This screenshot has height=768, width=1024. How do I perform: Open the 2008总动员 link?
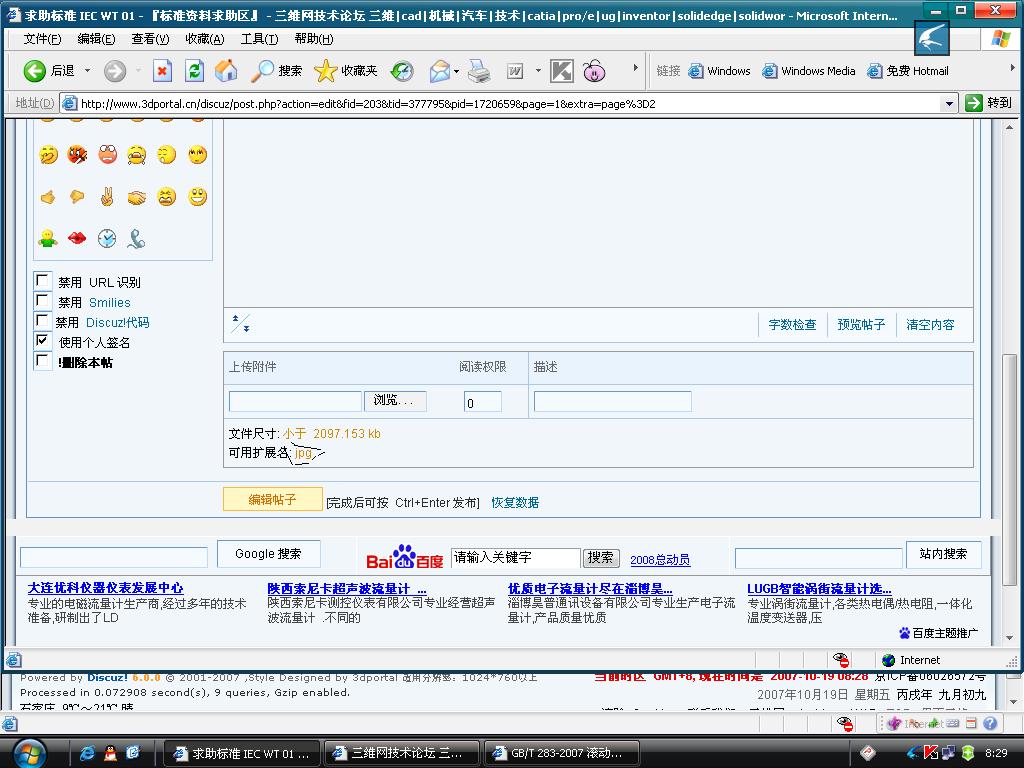(660, 560)
